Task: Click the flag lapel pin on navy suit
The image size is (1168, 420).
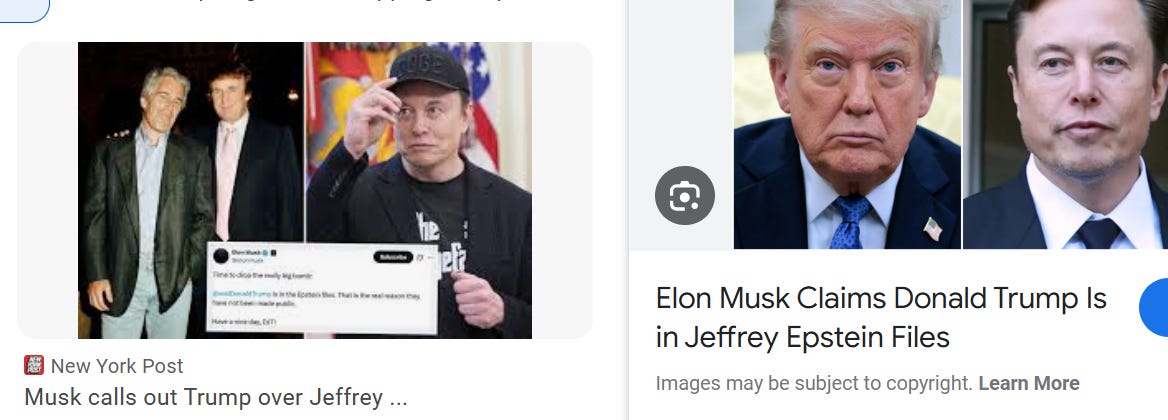Action: coord(933,229)
